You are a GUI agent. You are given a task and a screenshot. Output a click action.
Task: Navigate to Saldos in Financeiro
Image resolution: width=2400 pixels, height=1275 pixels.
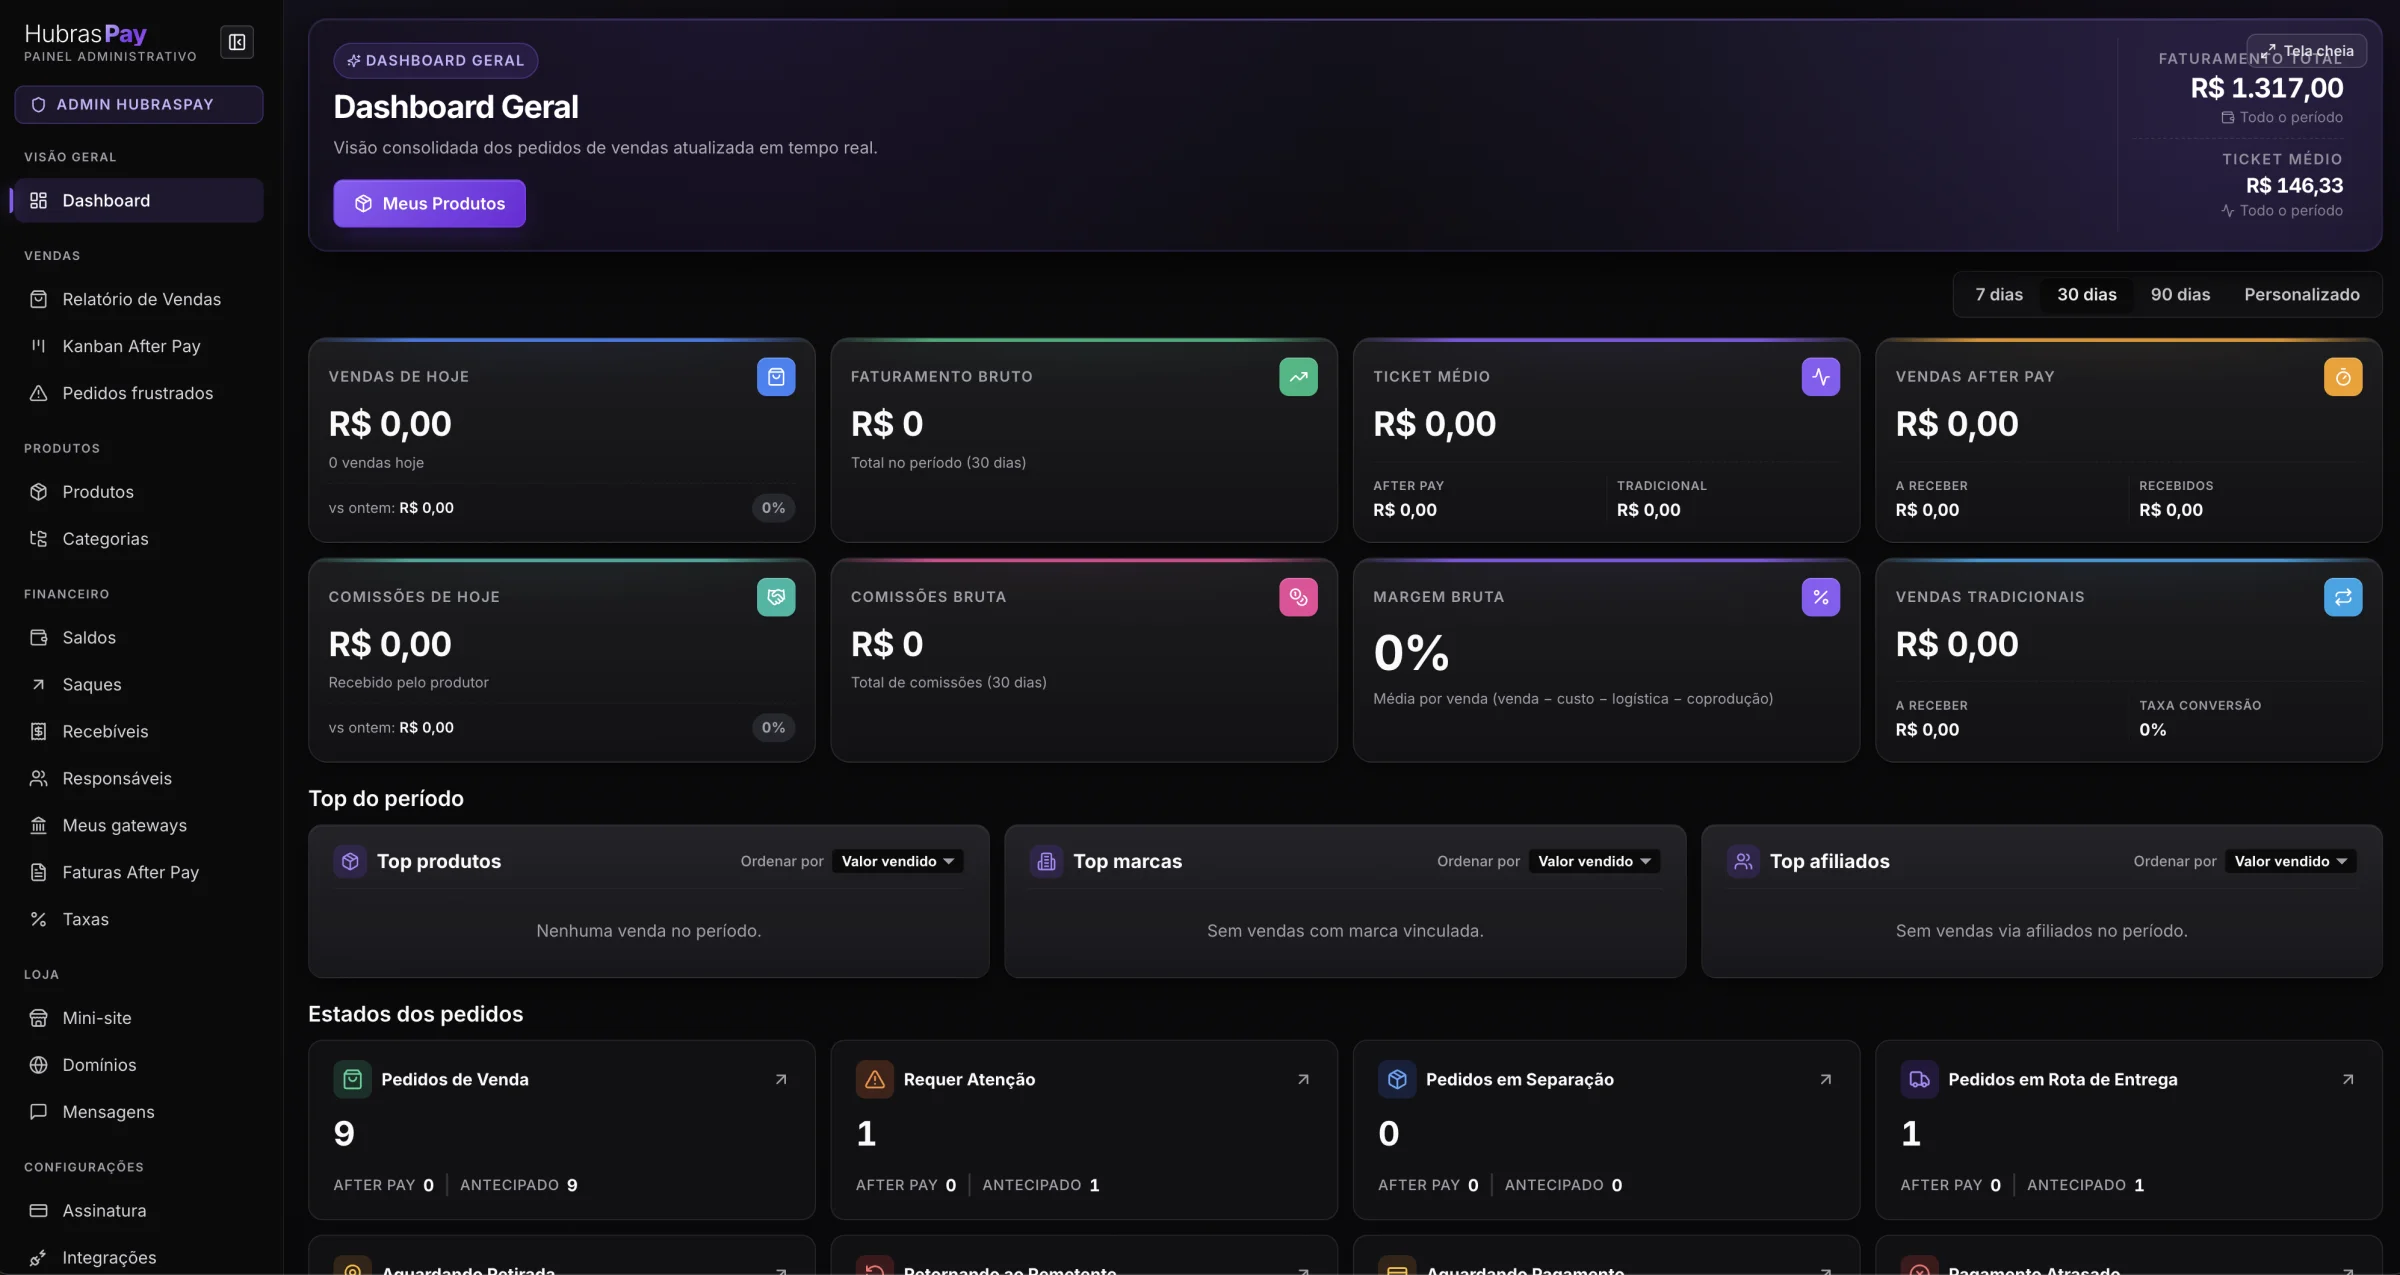tap(139, 637)
